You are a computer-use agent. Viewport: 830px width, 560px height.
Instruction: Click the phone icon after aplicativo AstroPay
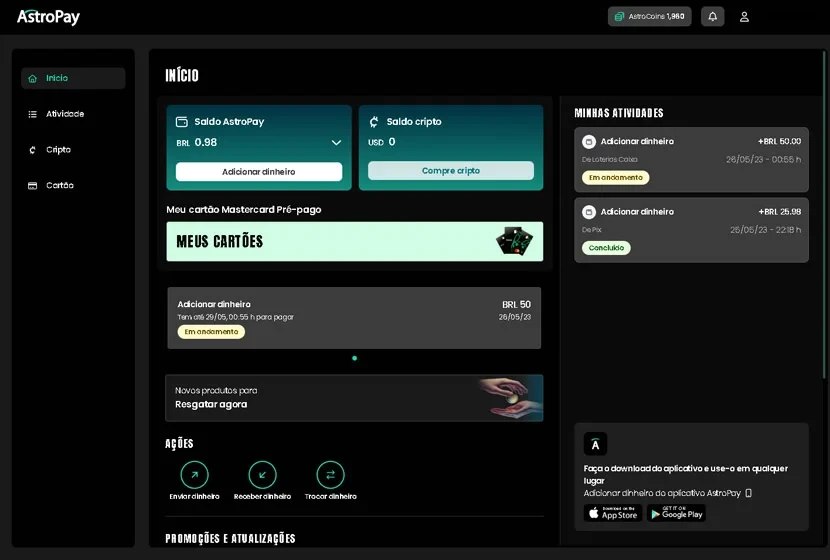(748, 493)
